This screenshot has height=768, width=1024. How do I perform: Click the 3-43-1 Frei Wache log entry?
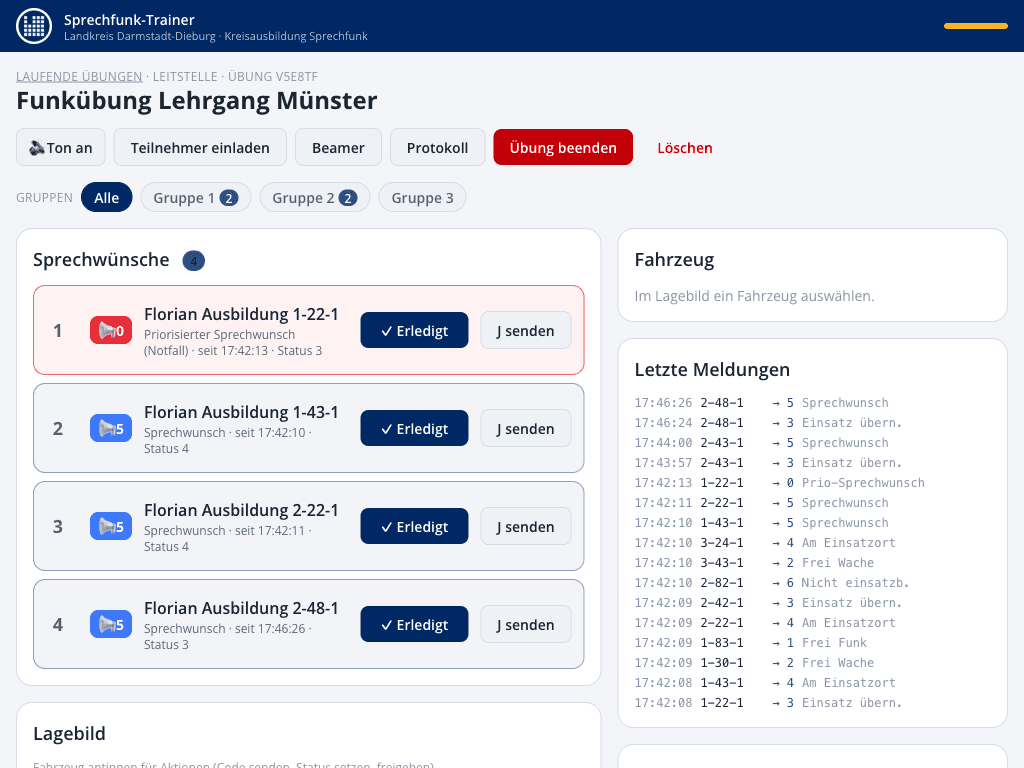812,563
